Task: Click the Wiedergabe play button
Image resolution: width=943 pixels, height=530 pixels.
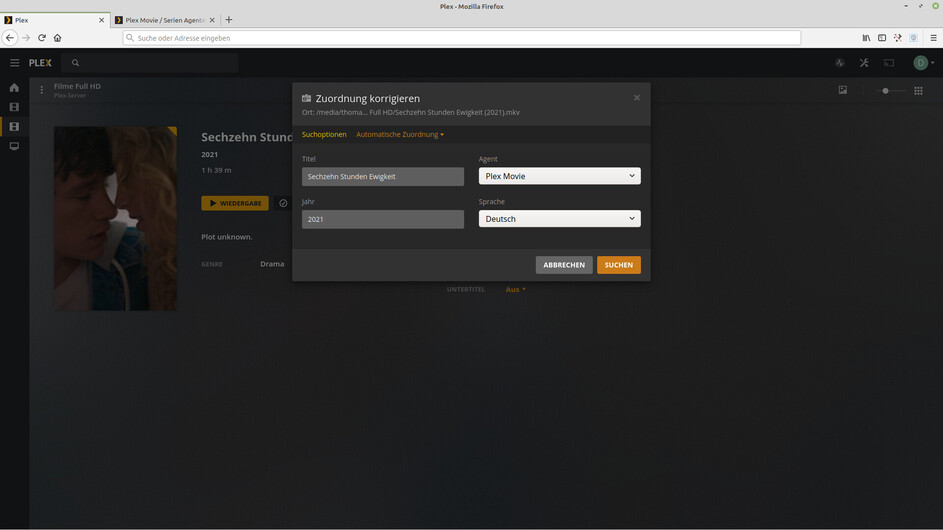Action: point(235,203)
